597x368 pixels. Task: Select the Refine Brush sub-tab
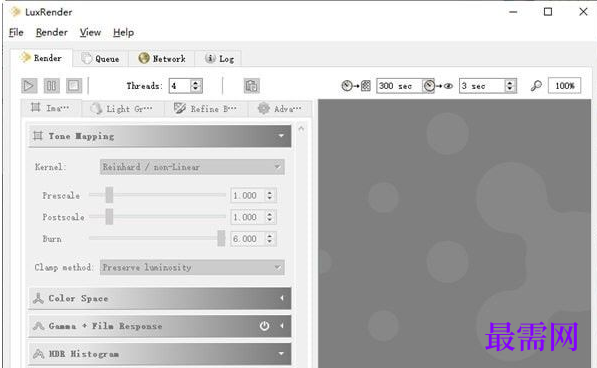click(206, 109)
